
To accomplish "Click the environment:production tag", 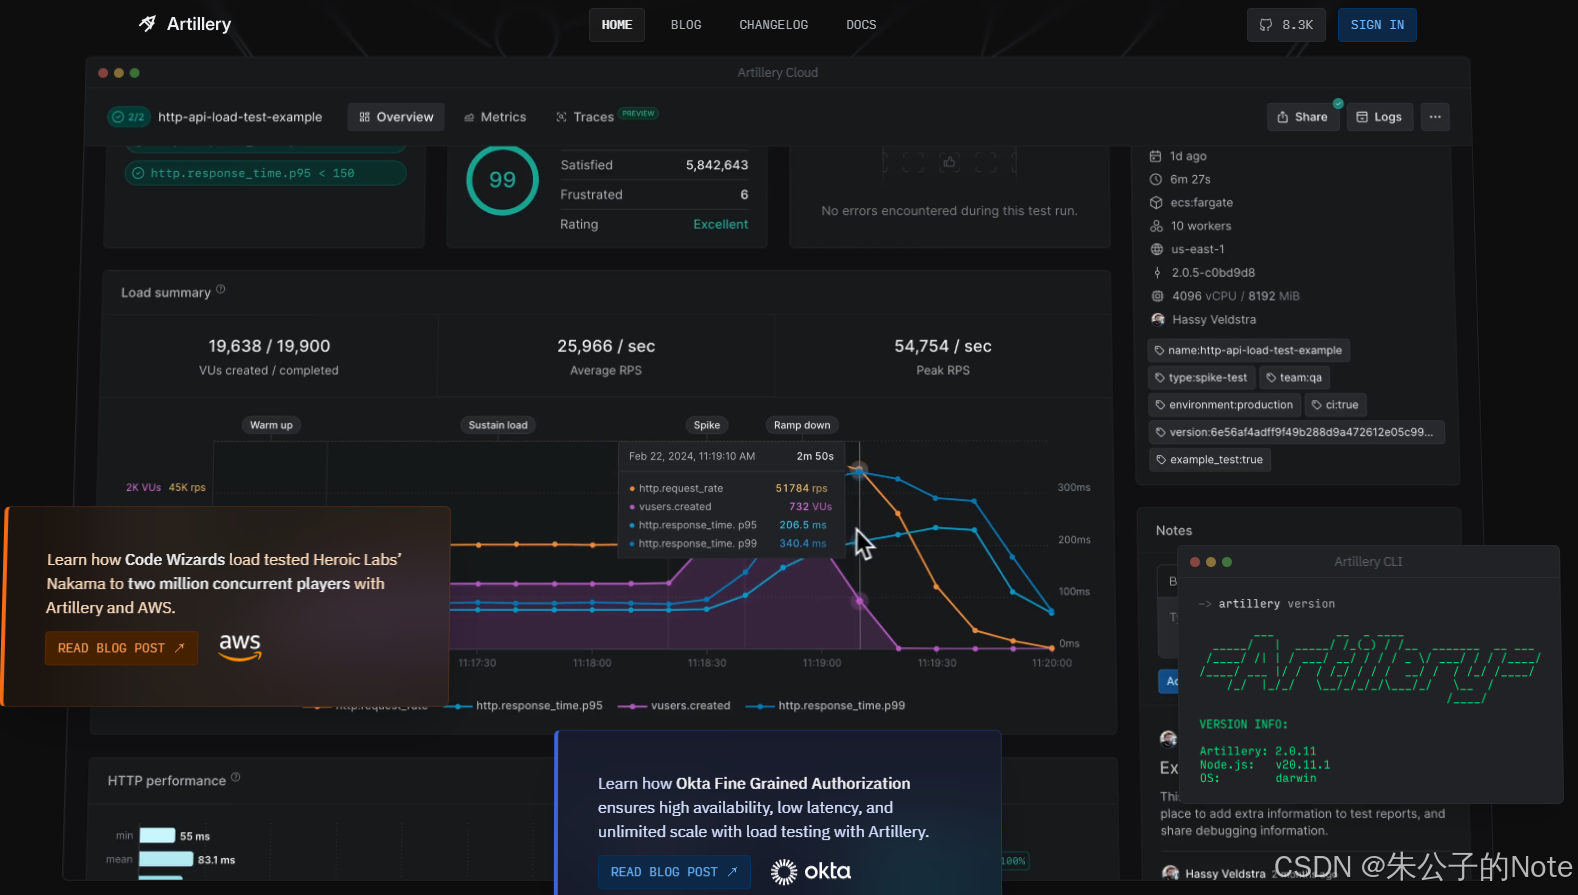I will click(x=1224, y=405).
